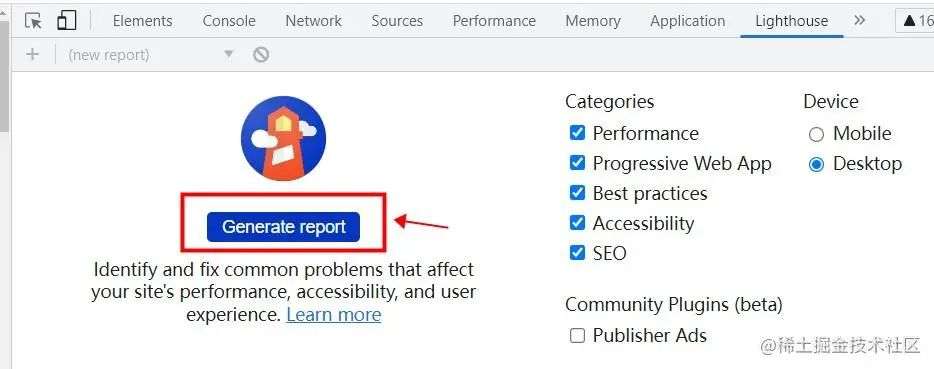The height and width of the screenshot is (369, 934).
Task: Select the Desktop device option
Action: click(x=816, y=165)
